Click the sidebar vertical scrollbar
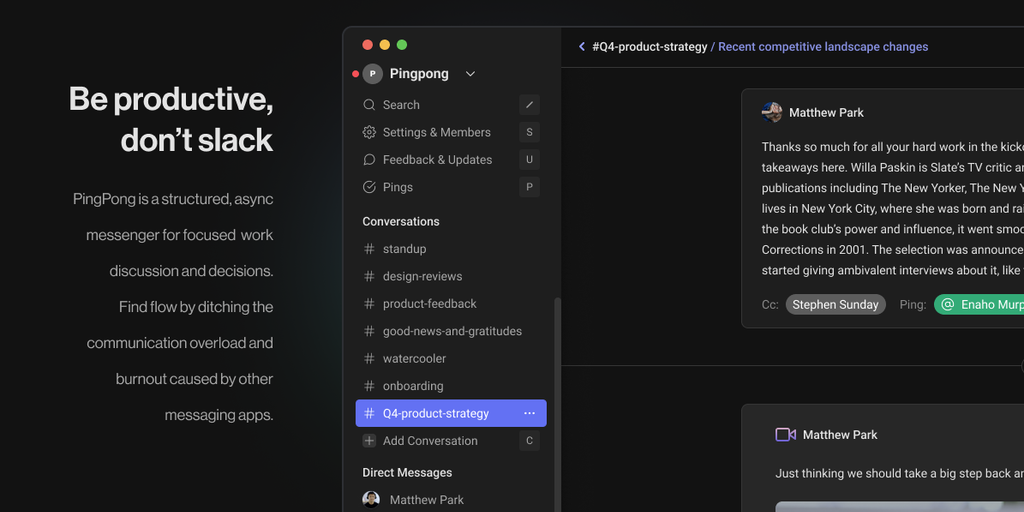This screenshot has height=512, width=1024. [558, 400]
